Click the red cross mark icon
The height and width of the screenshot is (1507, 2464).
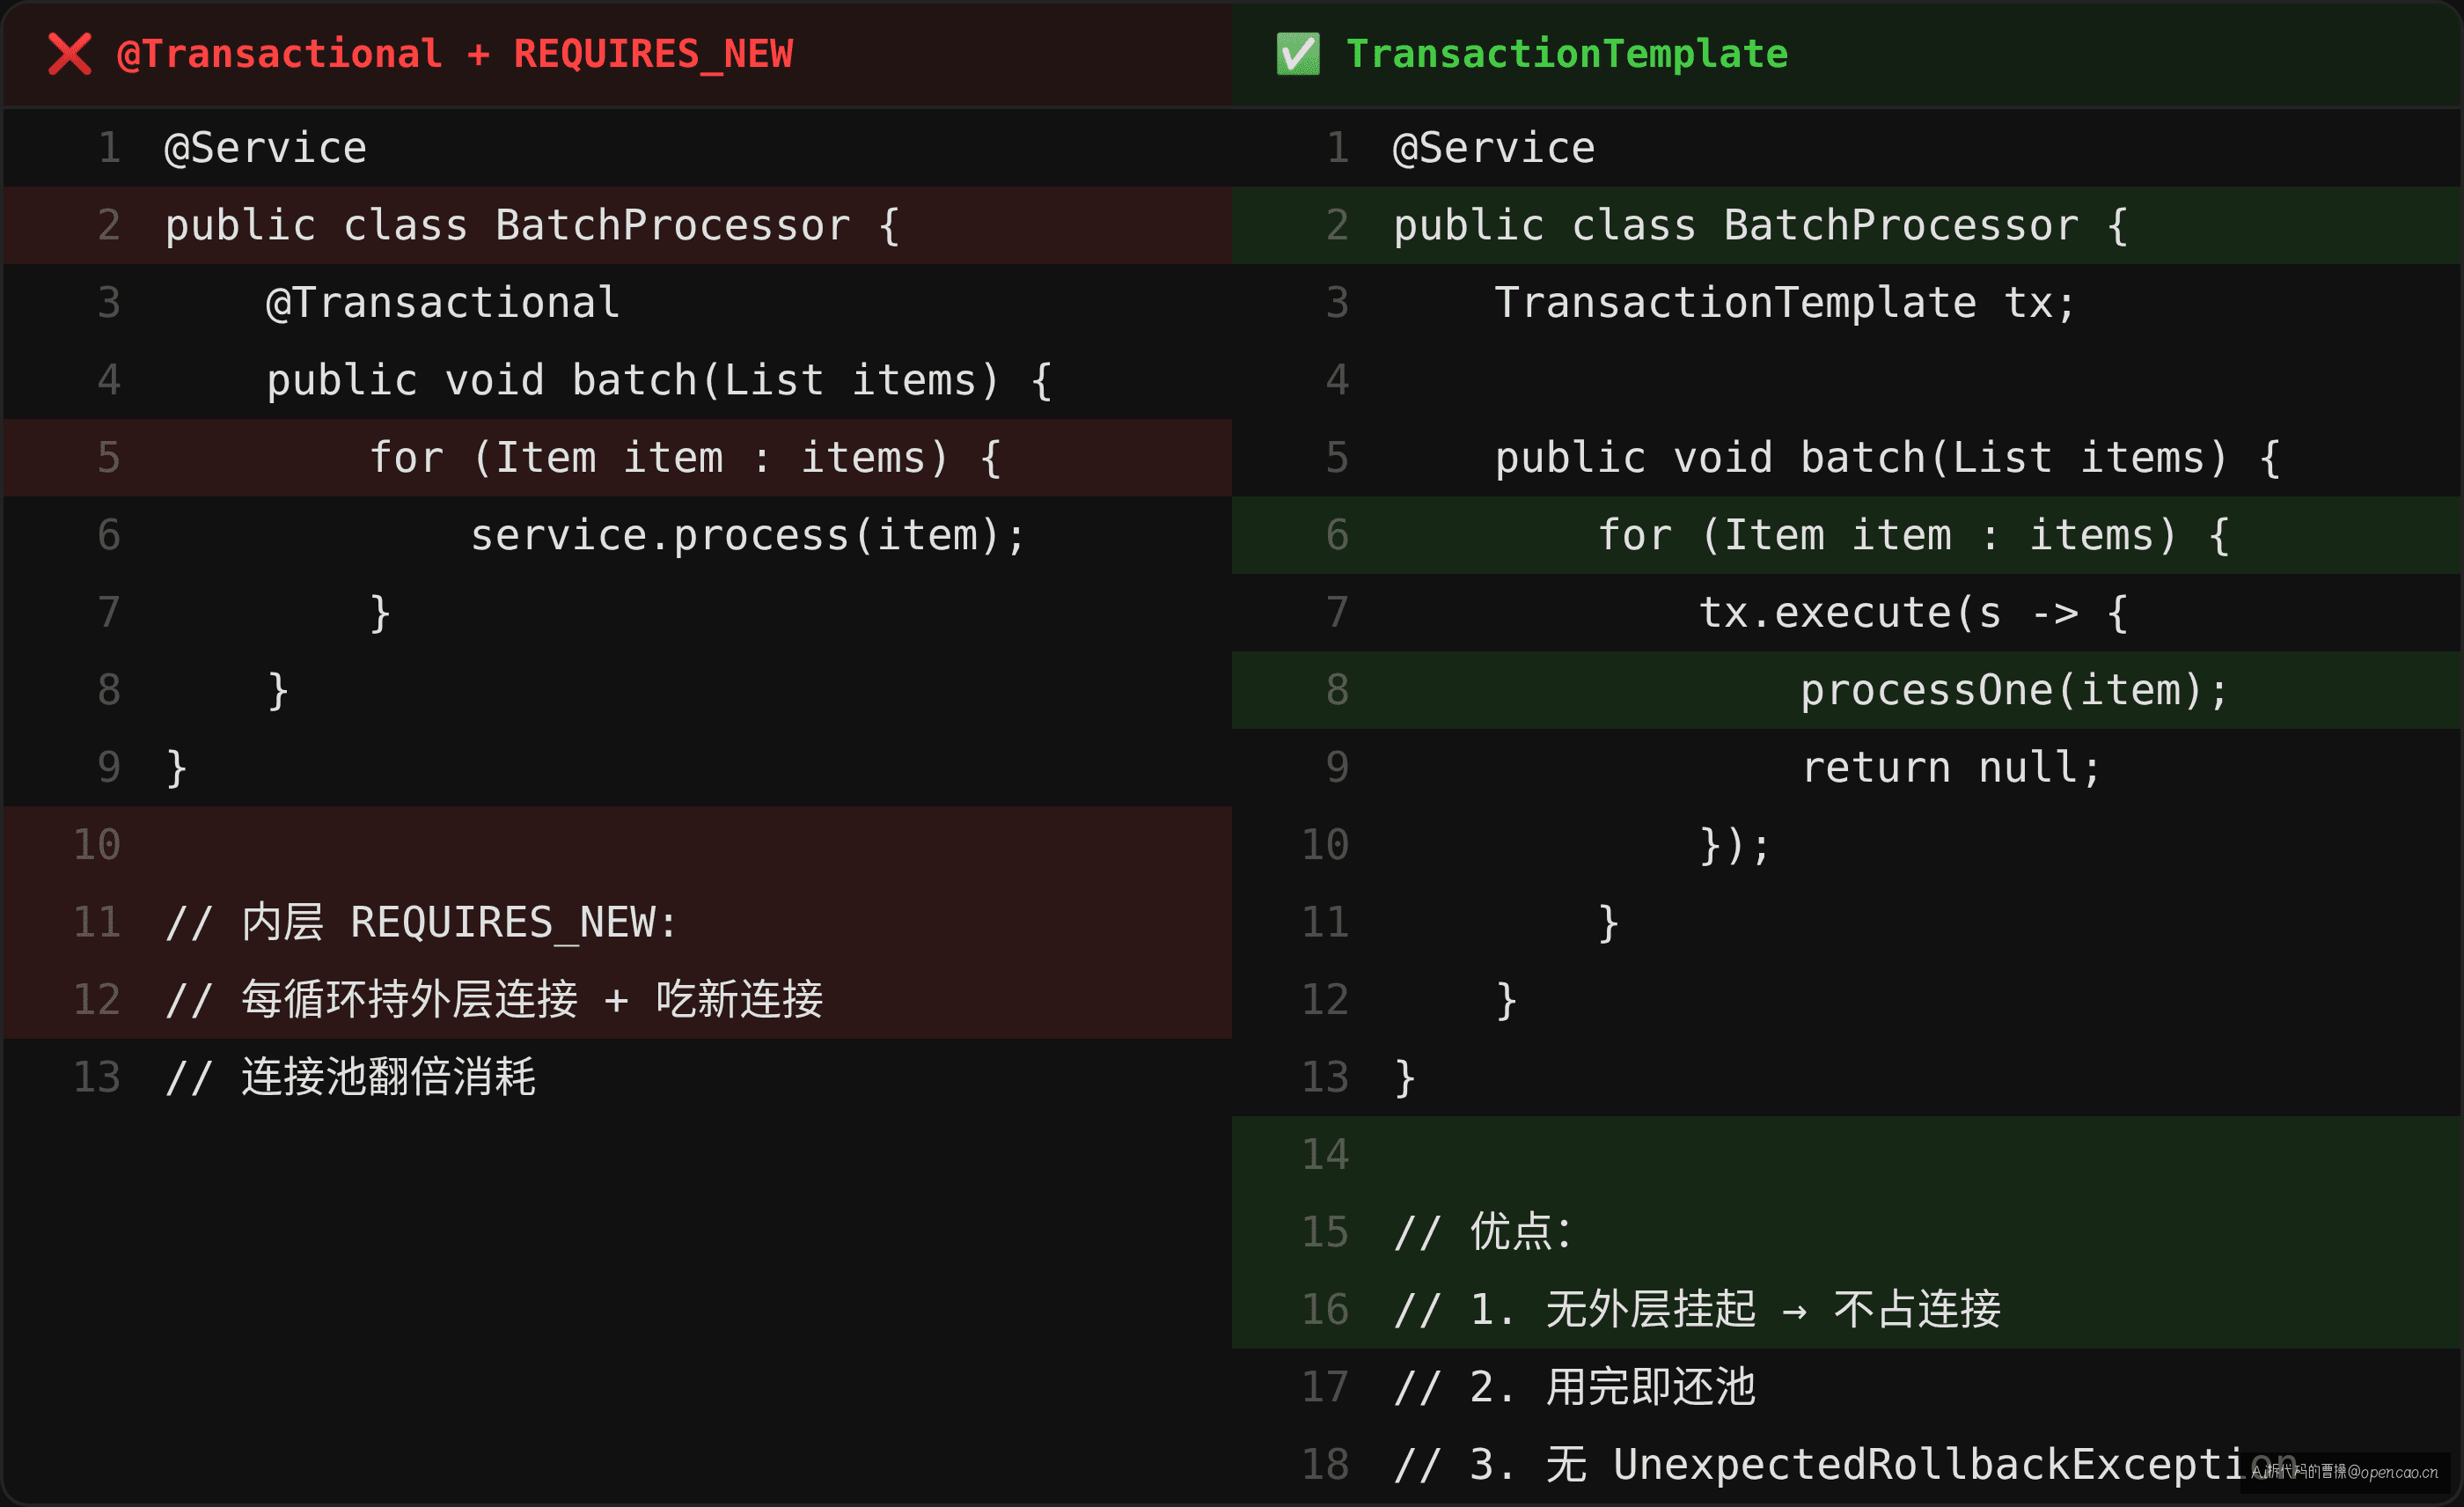(70, 54)
